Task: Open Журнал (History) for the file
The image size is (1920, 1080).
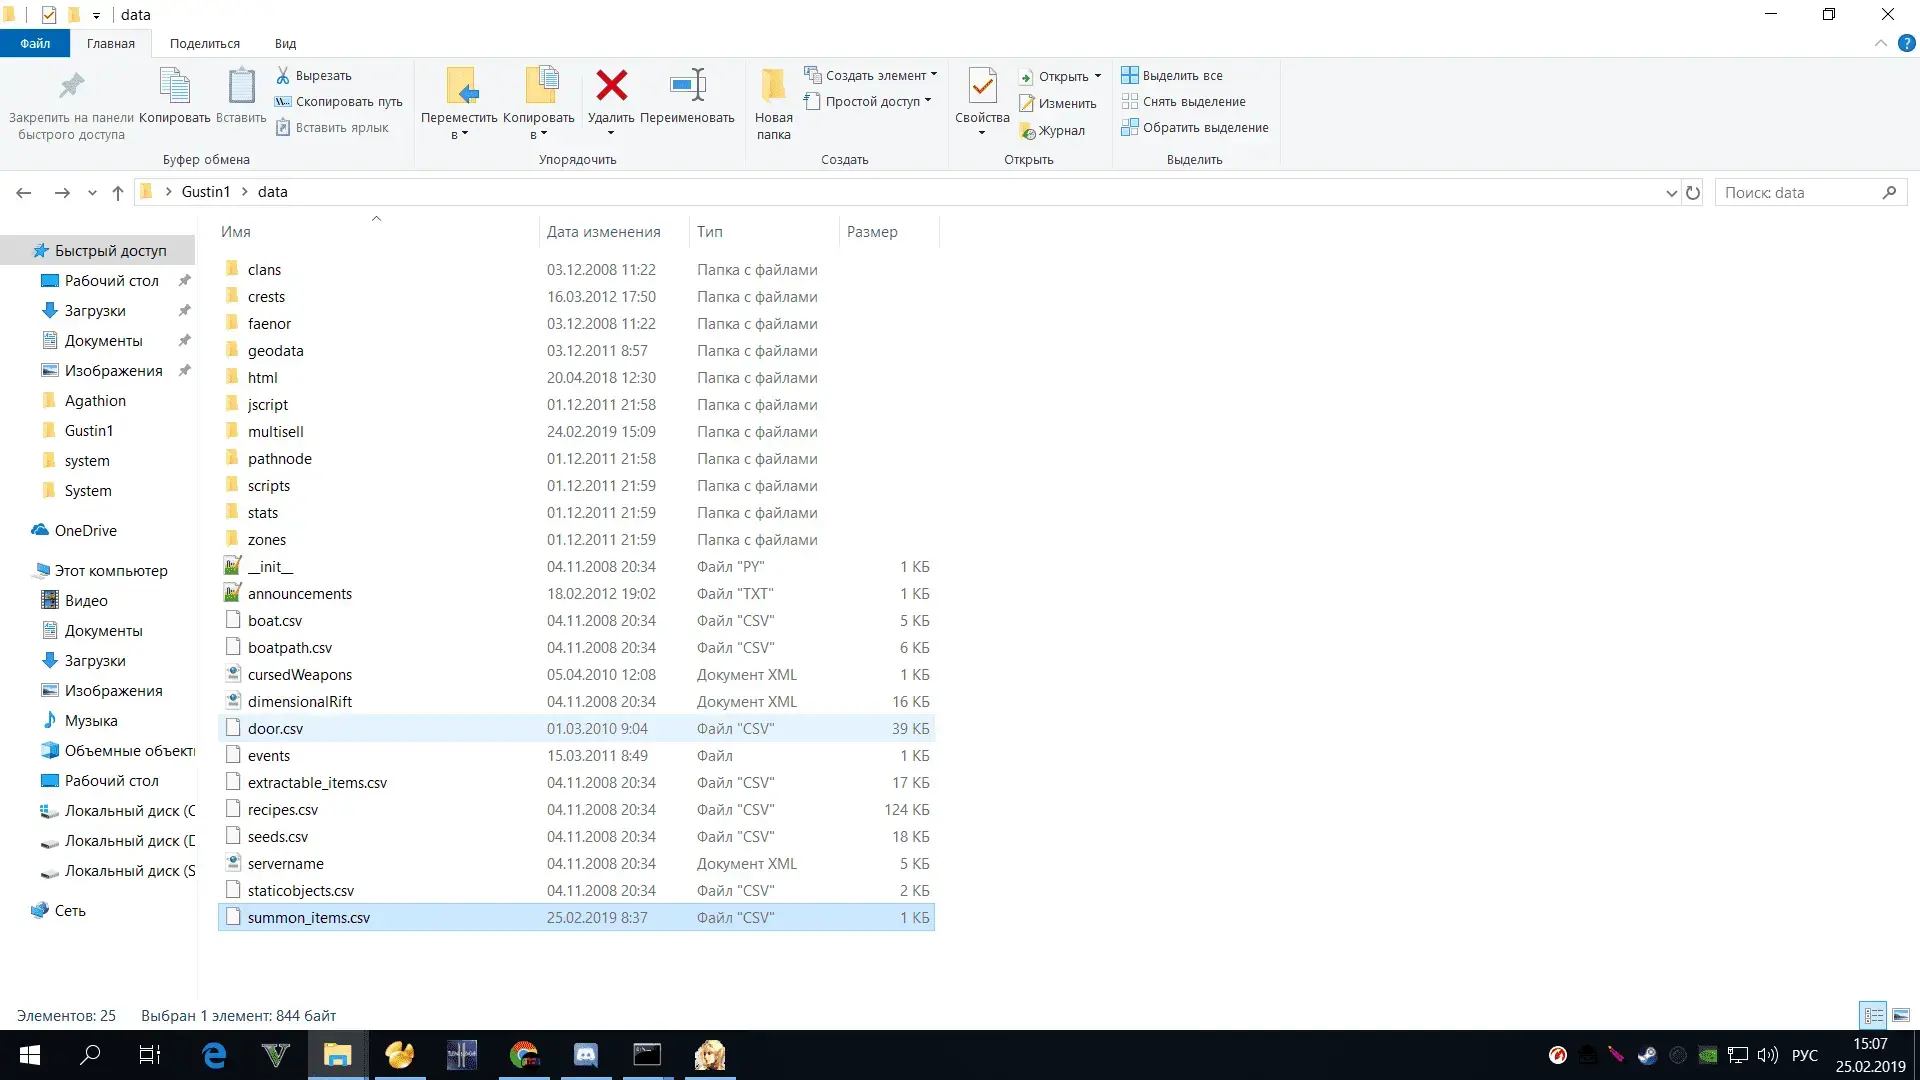Action: point(1052,130)
